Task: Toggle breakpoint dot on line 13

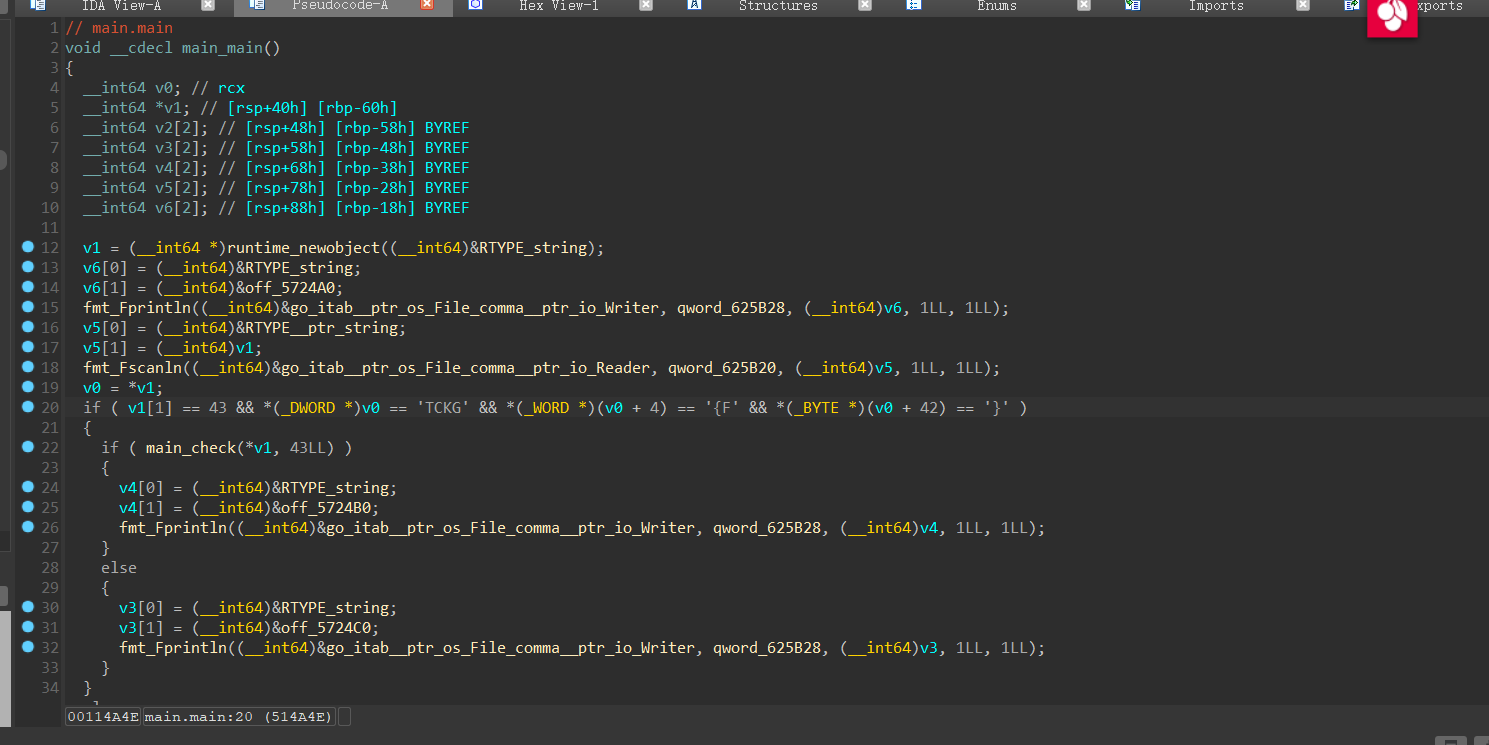Action: tap(28, 267)
